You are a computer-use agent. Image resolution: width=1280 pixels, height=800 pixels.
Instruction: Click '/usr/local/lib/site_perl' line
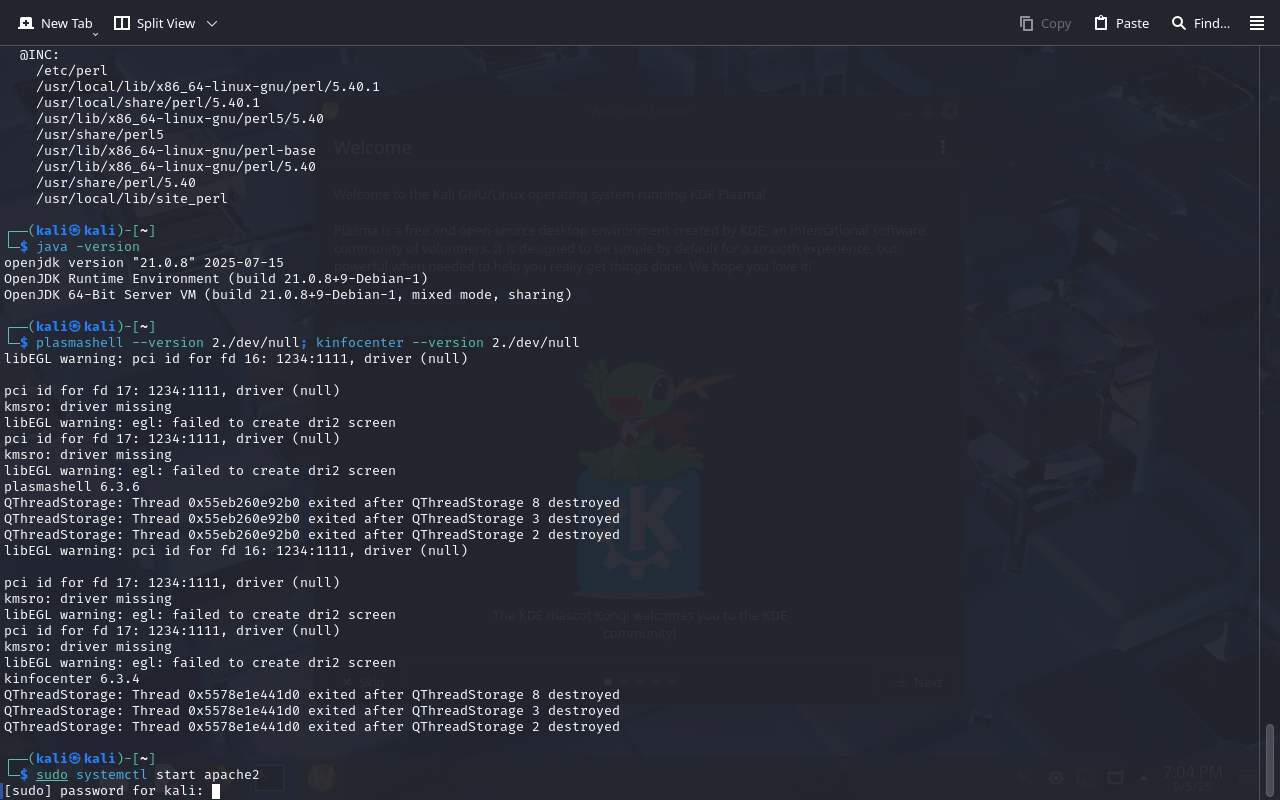tap(132, 199)
